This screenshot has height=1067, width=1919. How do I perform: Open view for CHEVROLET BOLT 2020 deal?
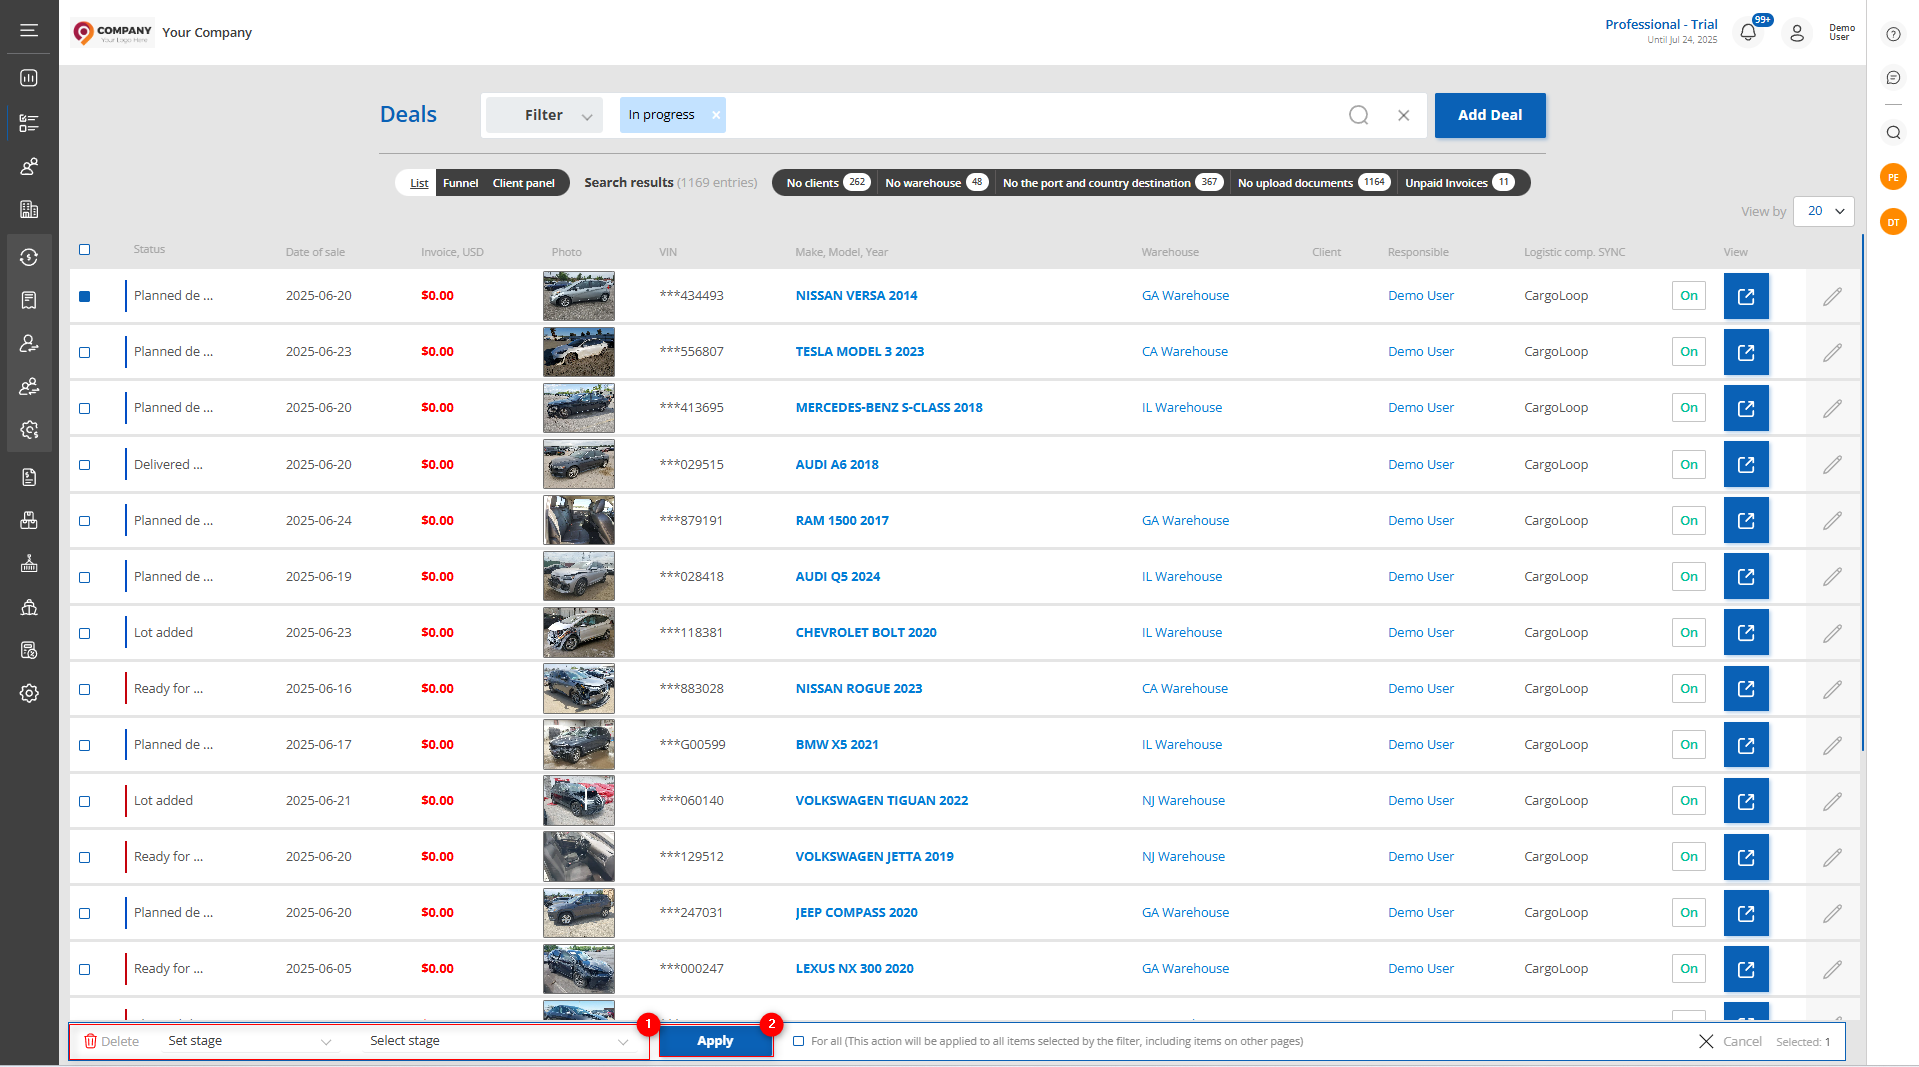coord(1746,633)
